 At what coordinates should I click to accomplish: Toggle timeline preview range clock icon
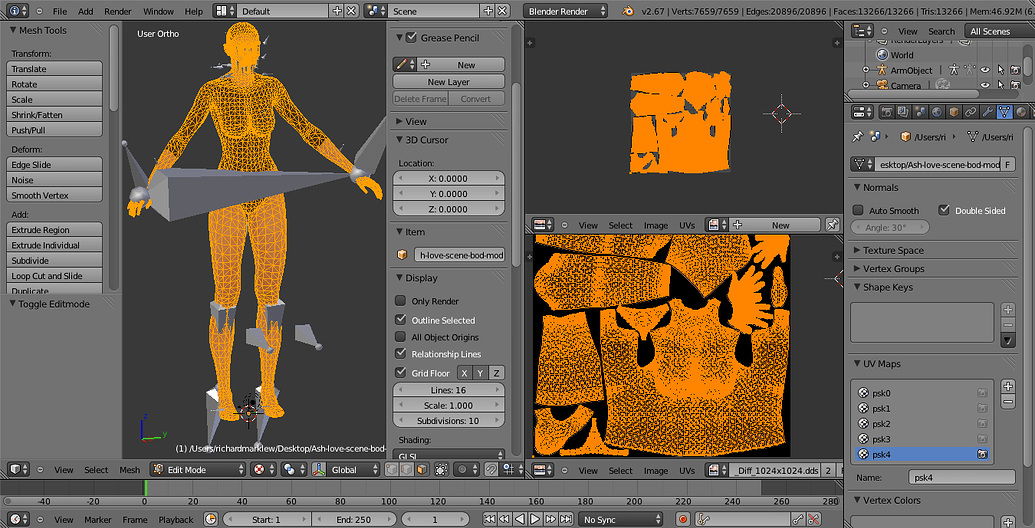pyautogui.click(x=211, y=519)
